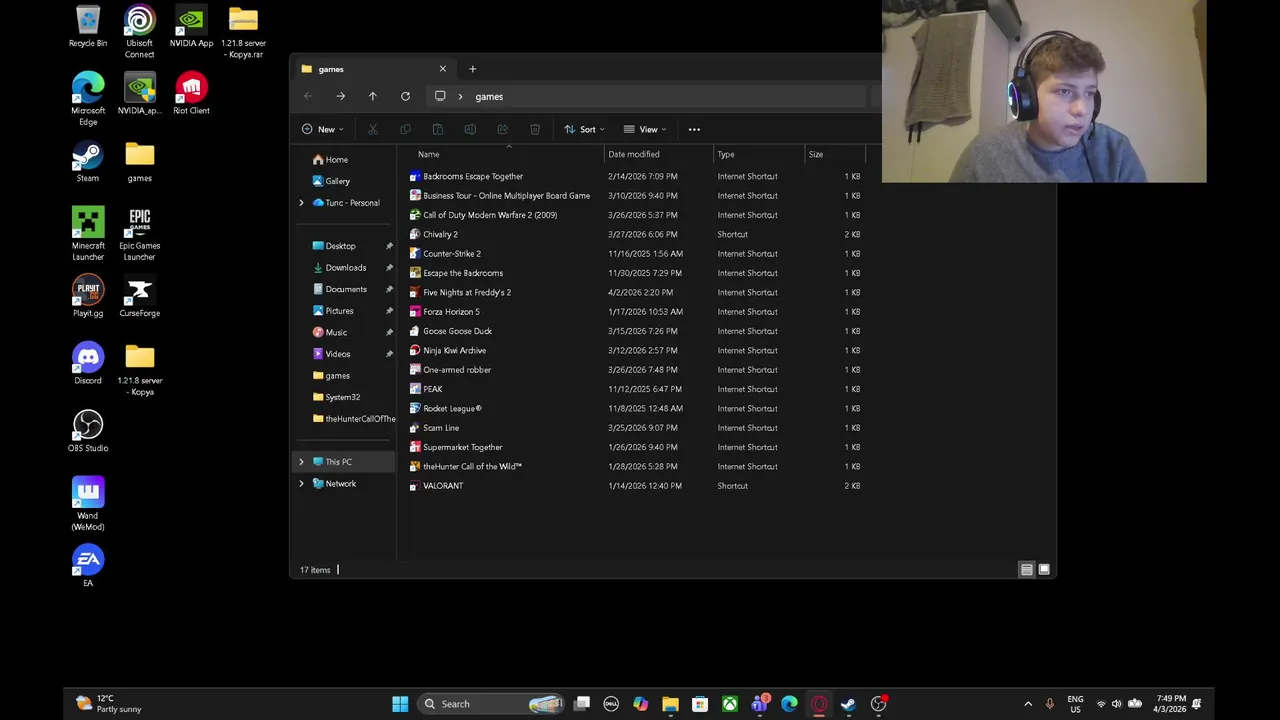Viewport: 1280px width, 720px height.
Task: Switch to details view in status bar
Action: click(x=1026, y=569)
